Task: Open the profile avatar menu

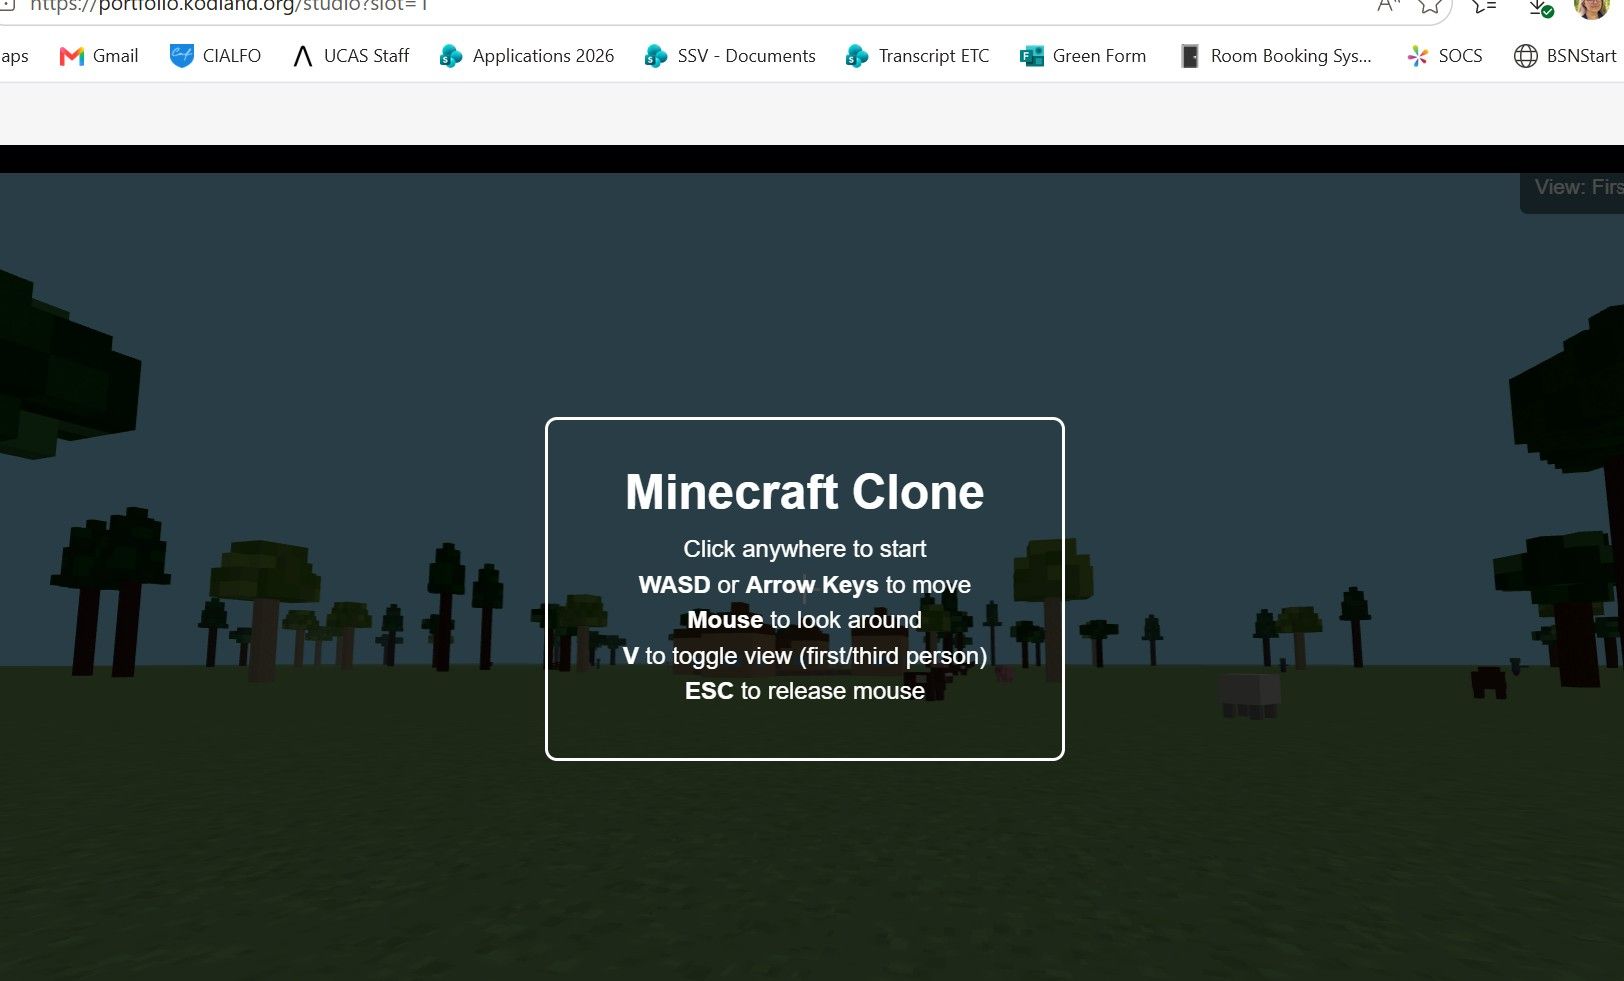Action: click(x=1591, y=8)
